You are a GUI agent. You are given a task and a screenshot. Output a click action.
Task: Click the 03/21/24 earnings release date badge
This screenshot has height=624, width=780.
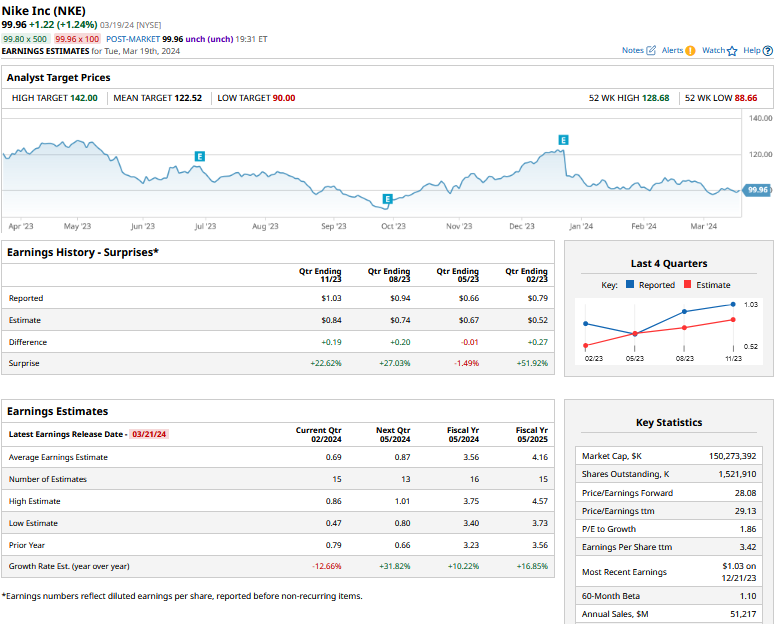149,434
